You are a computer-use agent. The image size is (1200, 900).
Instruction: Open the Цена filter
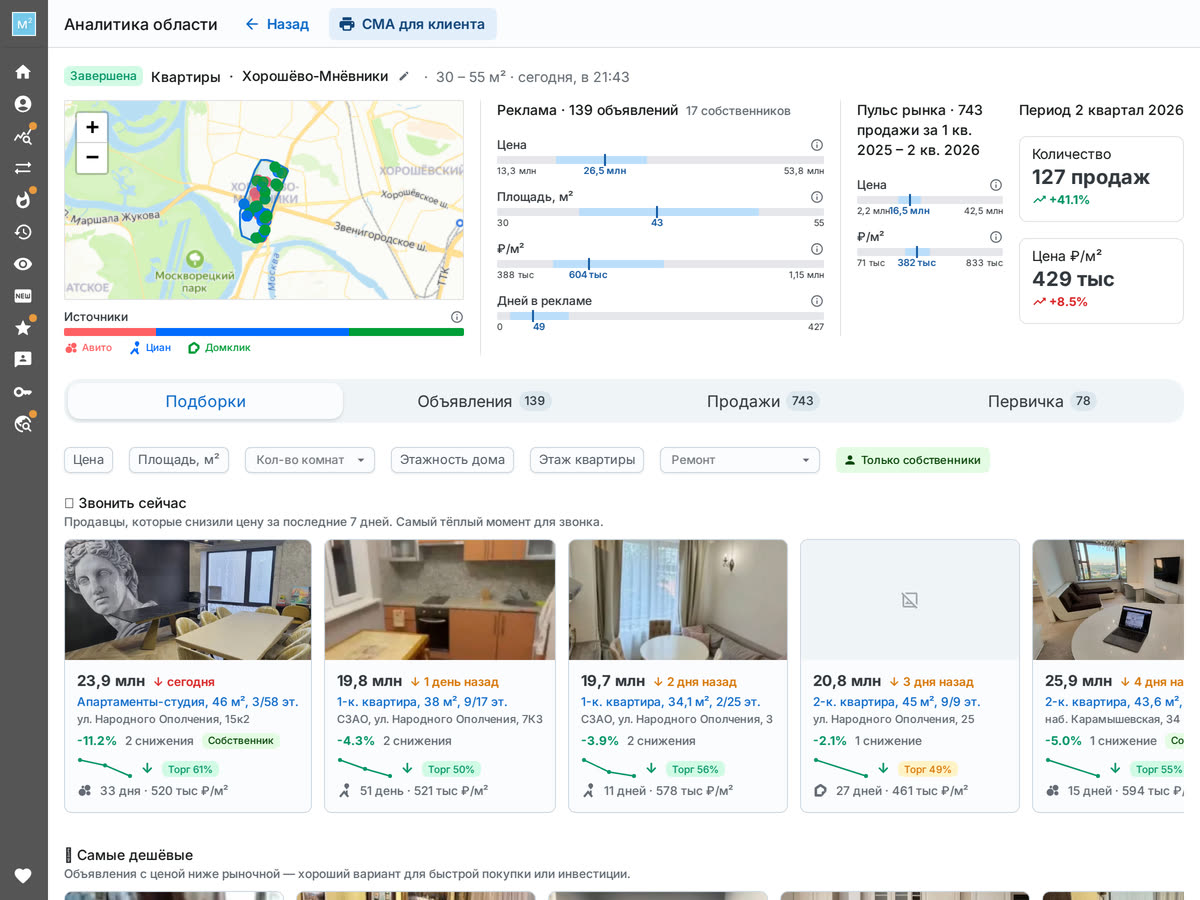[x=88, y=460]
